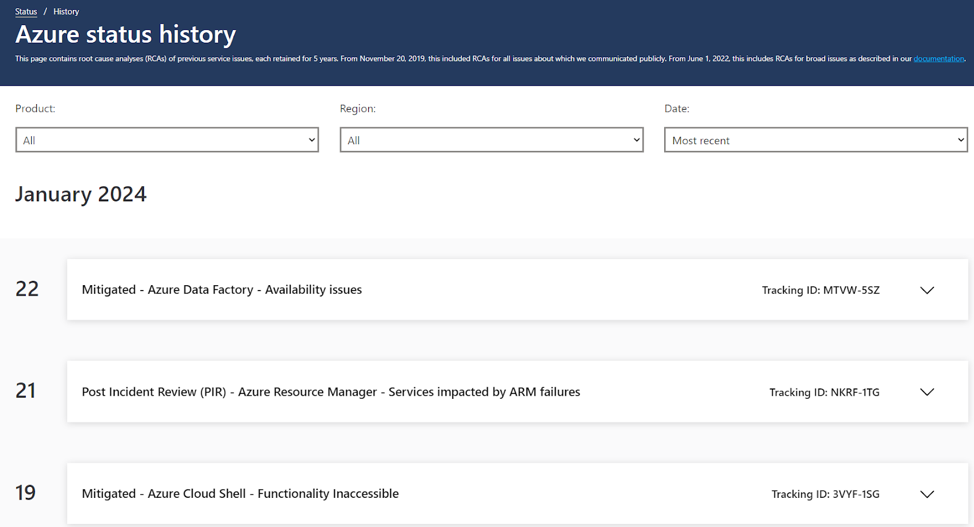Viewport: 974px width, 527px height.
Task: Select History in the breadcrumb
Action: tap(66, 12)
